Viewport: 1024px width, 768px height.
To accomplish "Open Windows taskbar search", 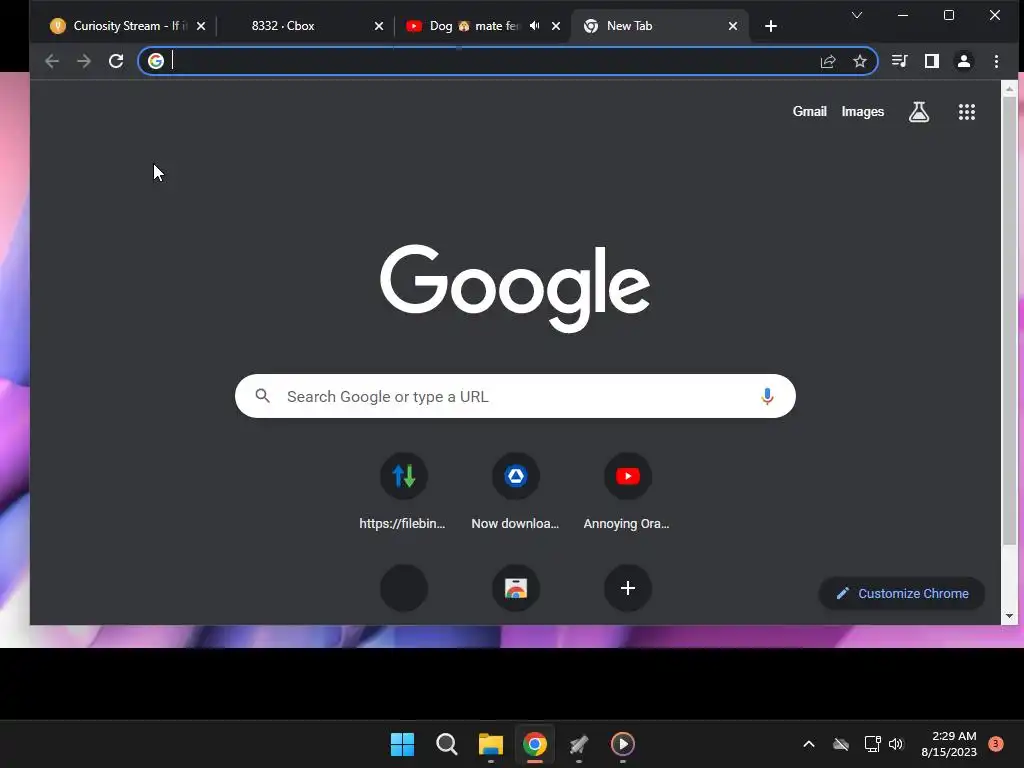I will click(447, 744).
